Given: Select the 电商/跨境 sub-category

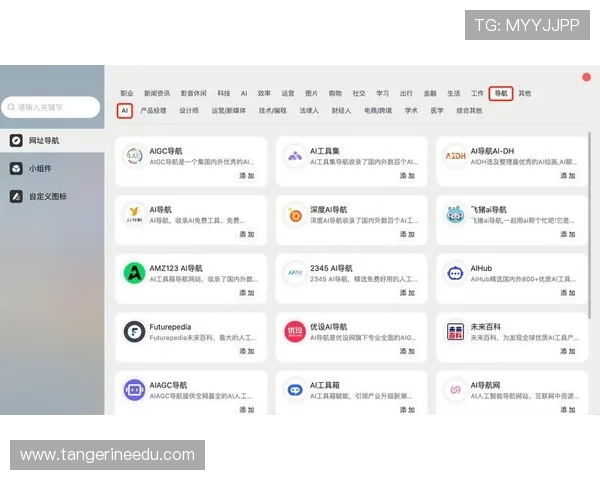Looking at the screenshot, I should point(378,111).
